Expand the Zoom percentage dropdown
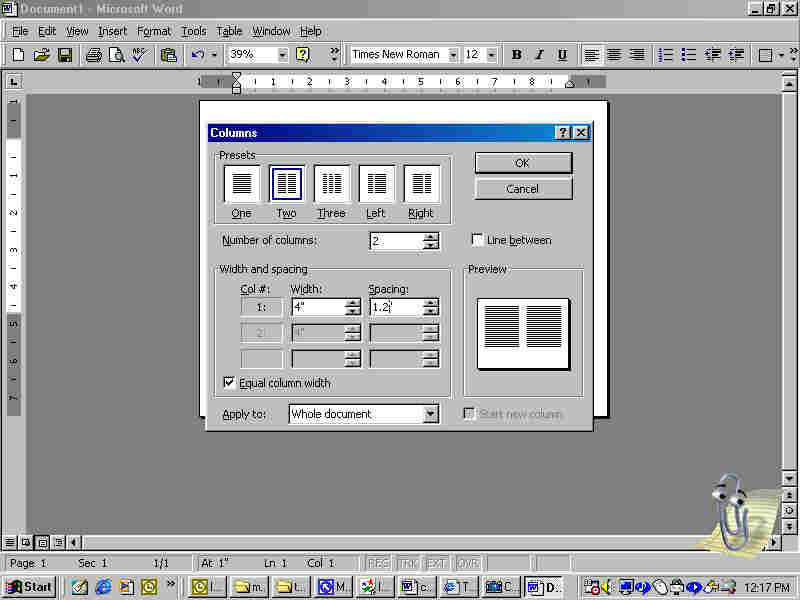This screenshot has width=800, height=600. click(x=282, y=55)
